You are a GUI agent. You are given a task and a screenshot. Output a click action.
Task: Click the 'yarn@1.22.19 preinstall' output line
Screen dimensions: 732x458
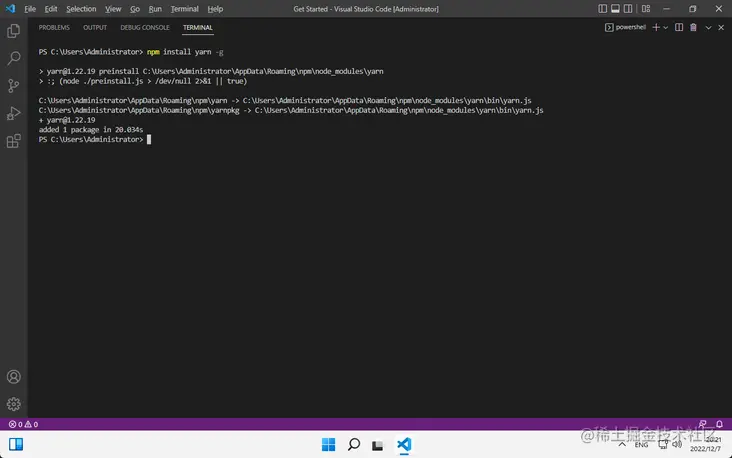[x=211, y=71]
